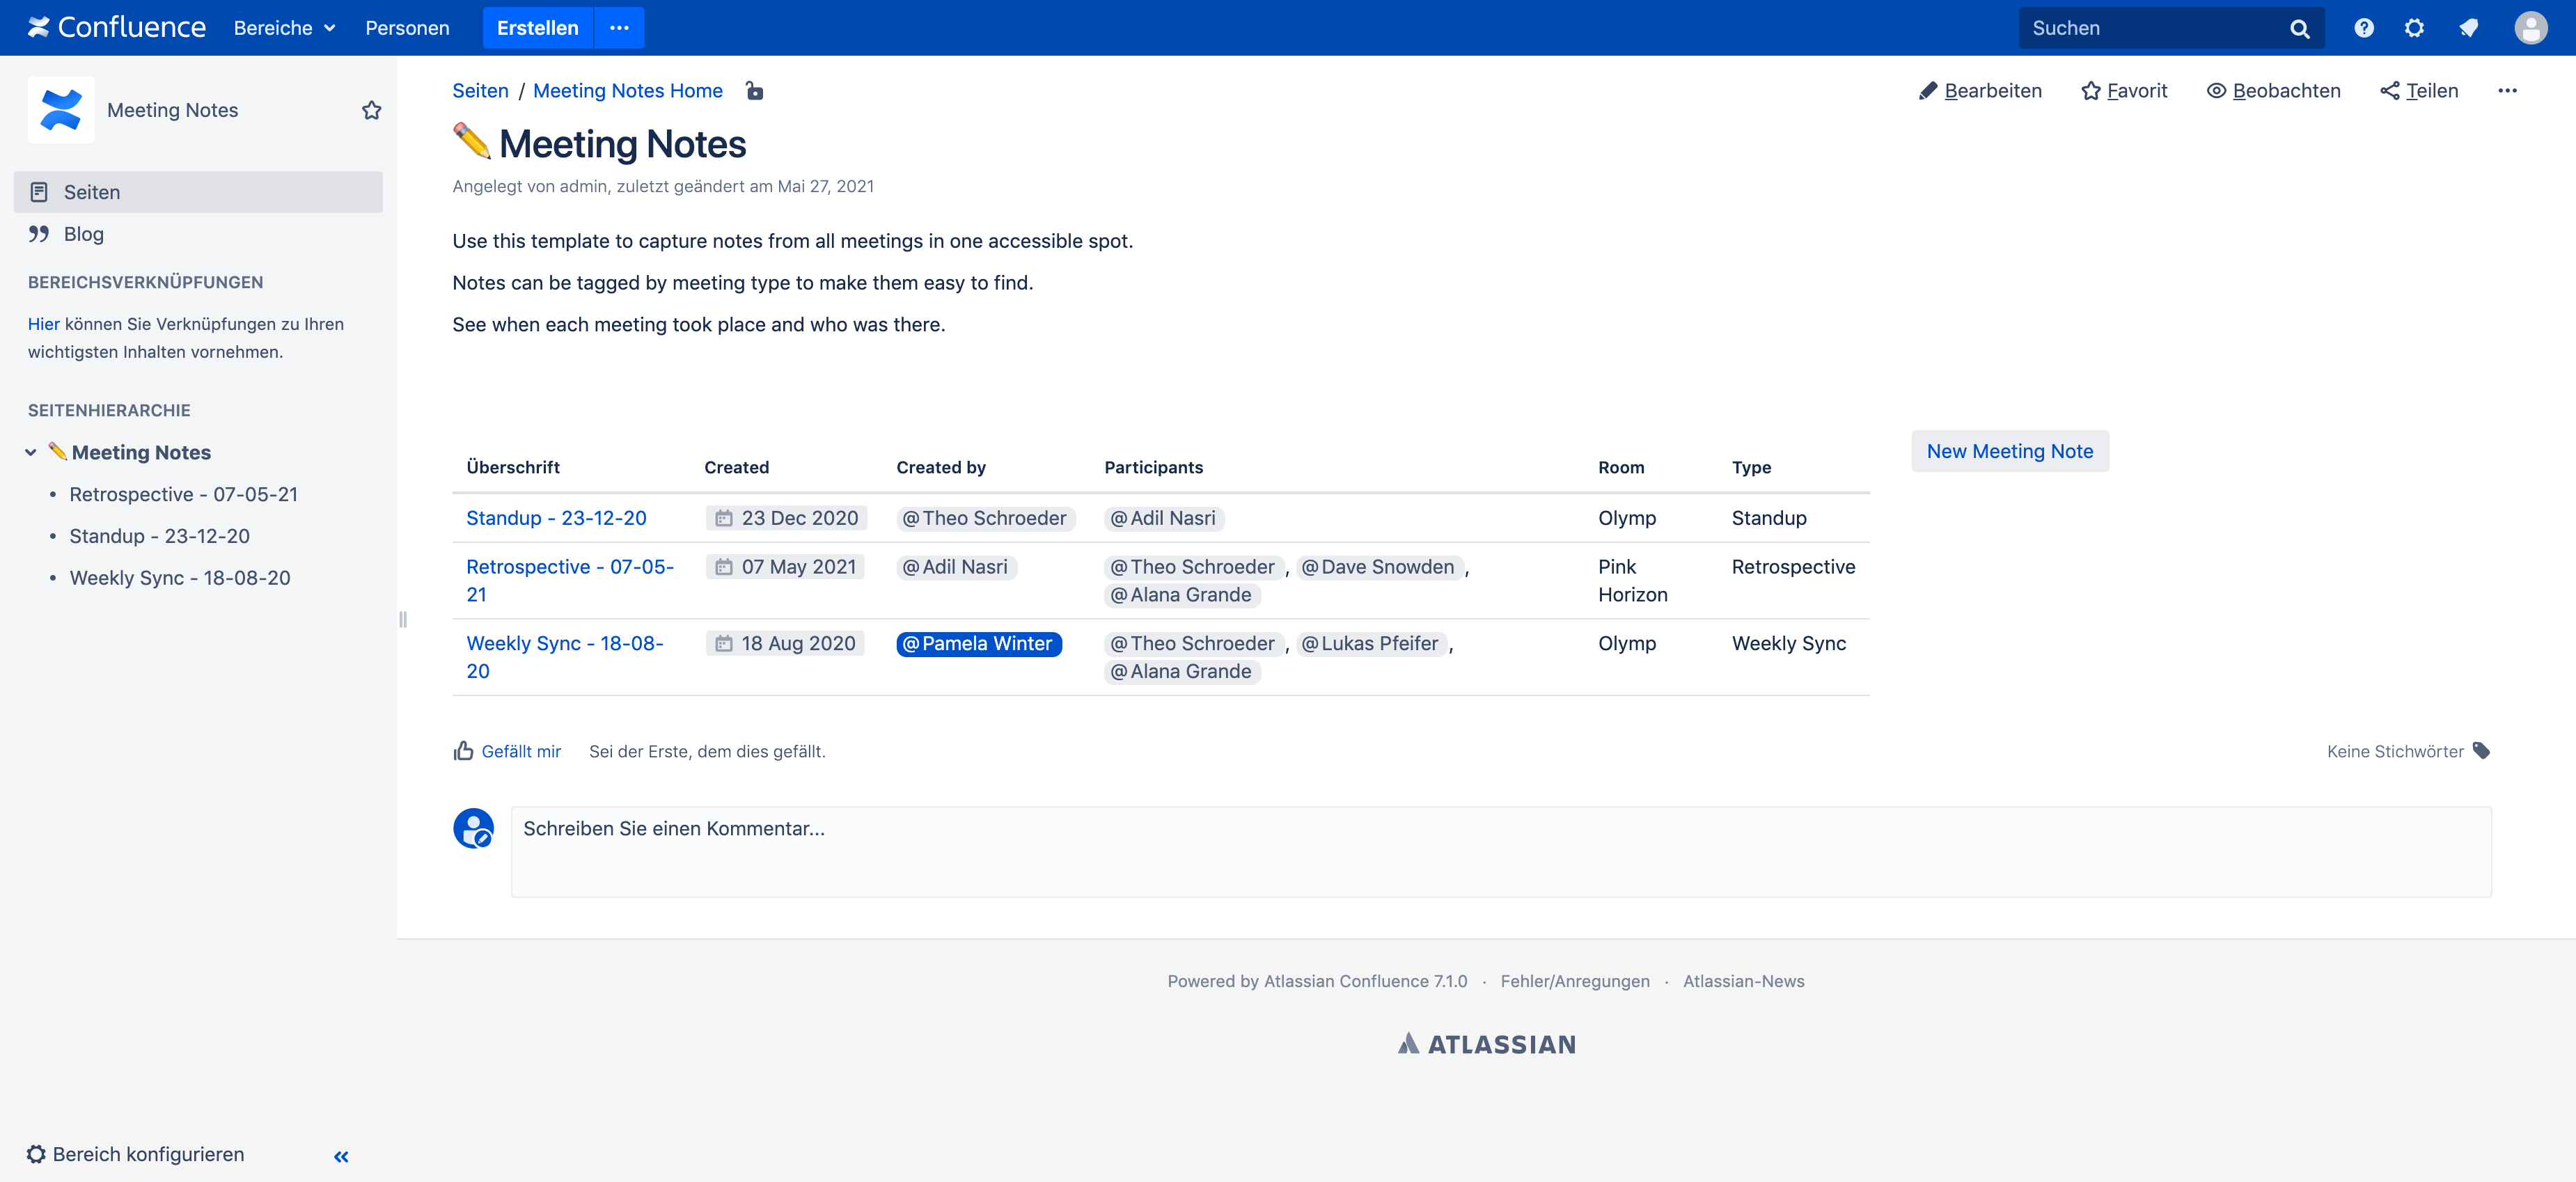Select Blog in the sidebar
The image size is (2576, 1182).
[x=84, y=234]
